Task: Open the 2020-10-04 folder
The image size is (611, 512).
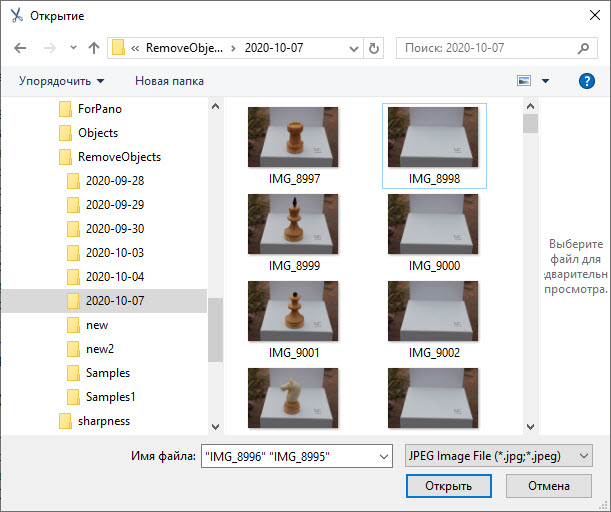Action: [115, 277]
